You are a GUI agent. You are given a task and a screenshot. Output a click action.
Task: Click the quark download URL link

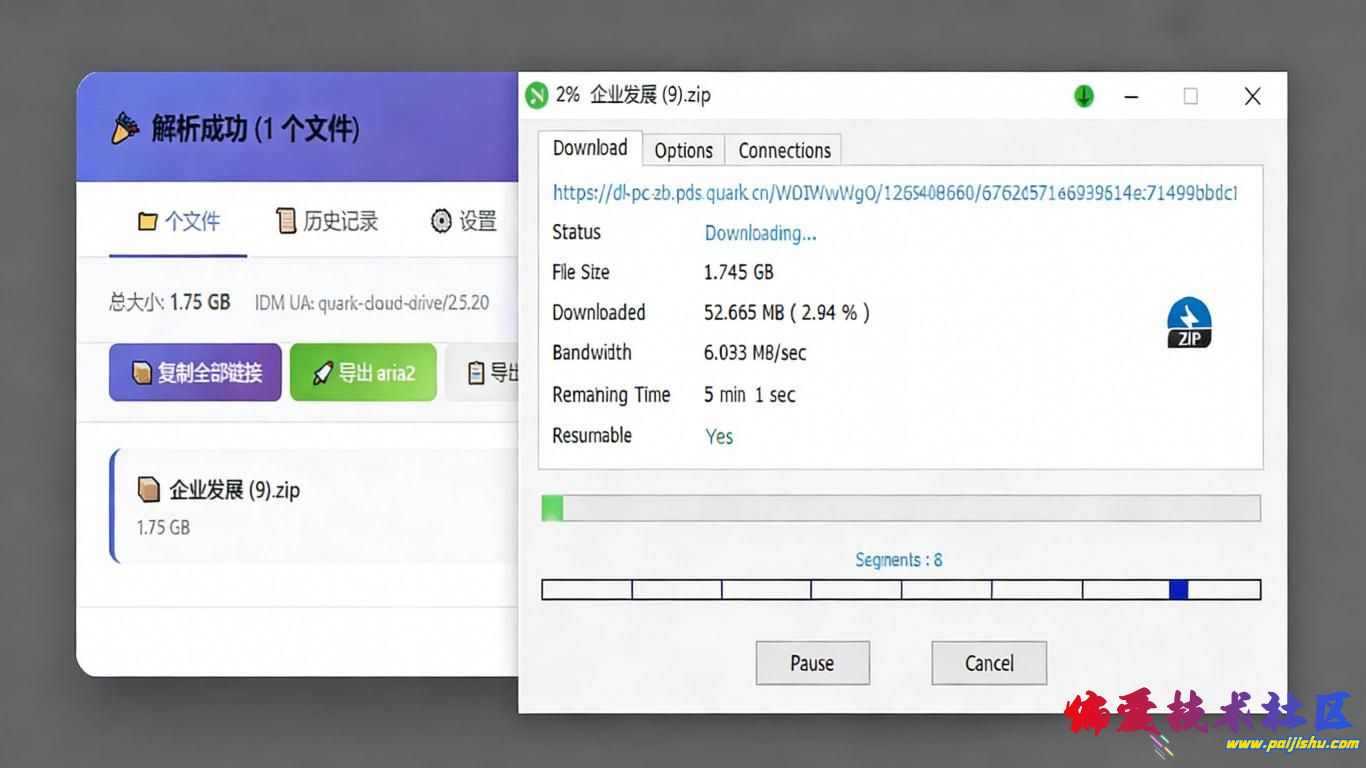[x=895, y=192]
